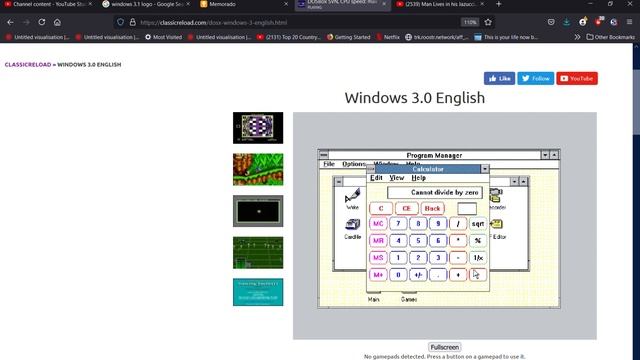Image resolution: width=640 pixels, height=360 pixels.
Task: Open the Getting Started bookmark
Action: coord(349,37)
